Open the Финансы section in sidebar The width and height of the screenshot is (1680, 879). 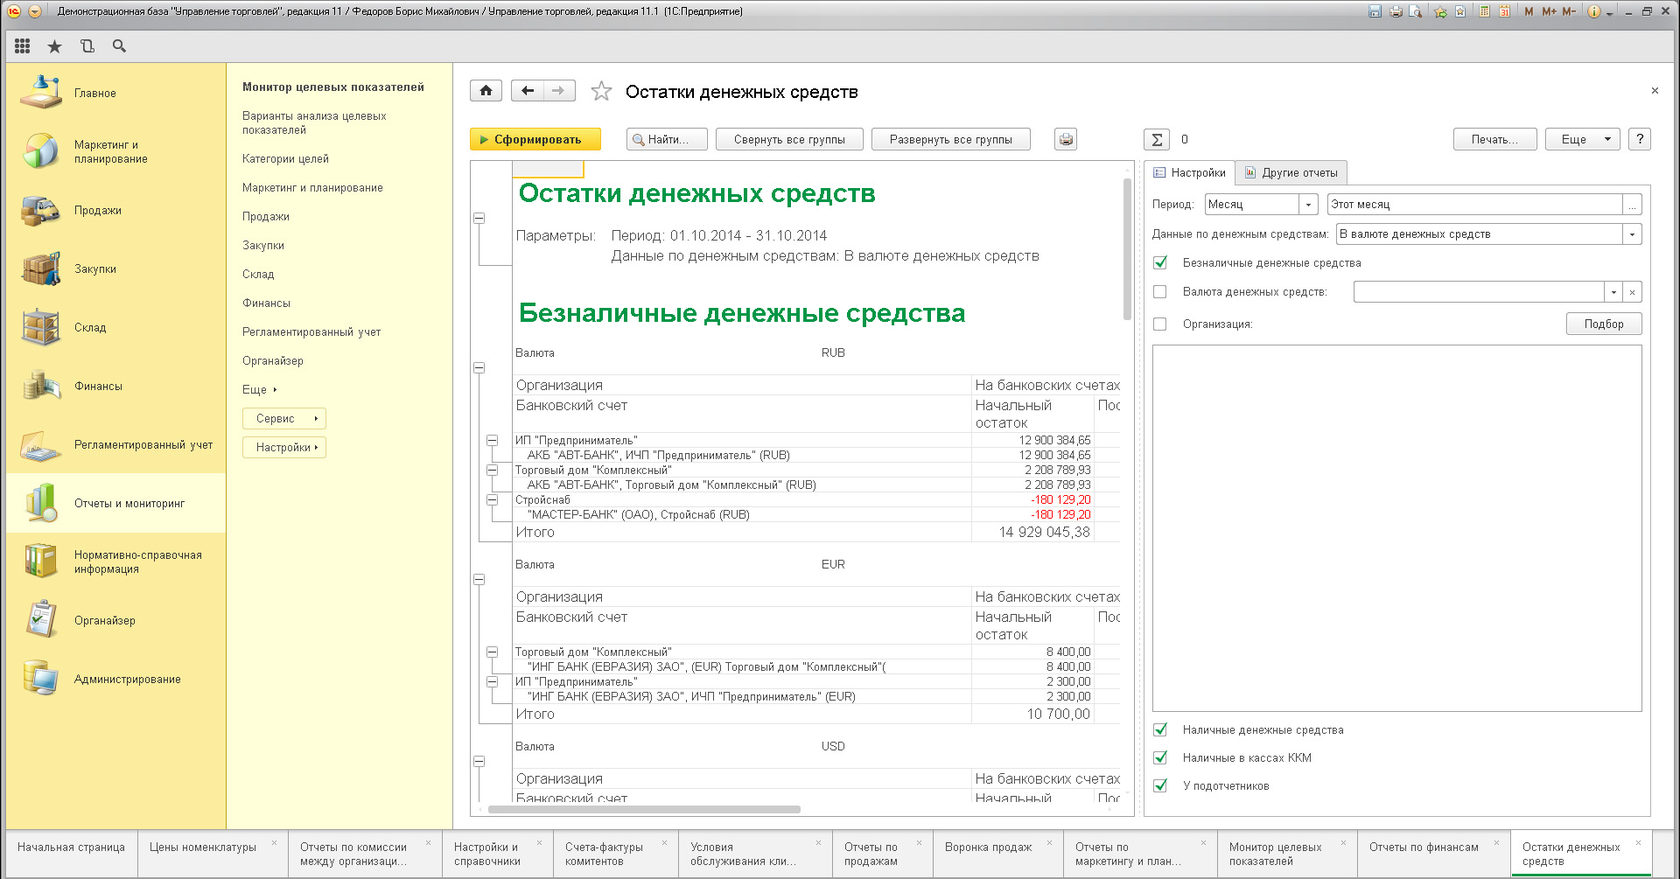click(98, 386)
